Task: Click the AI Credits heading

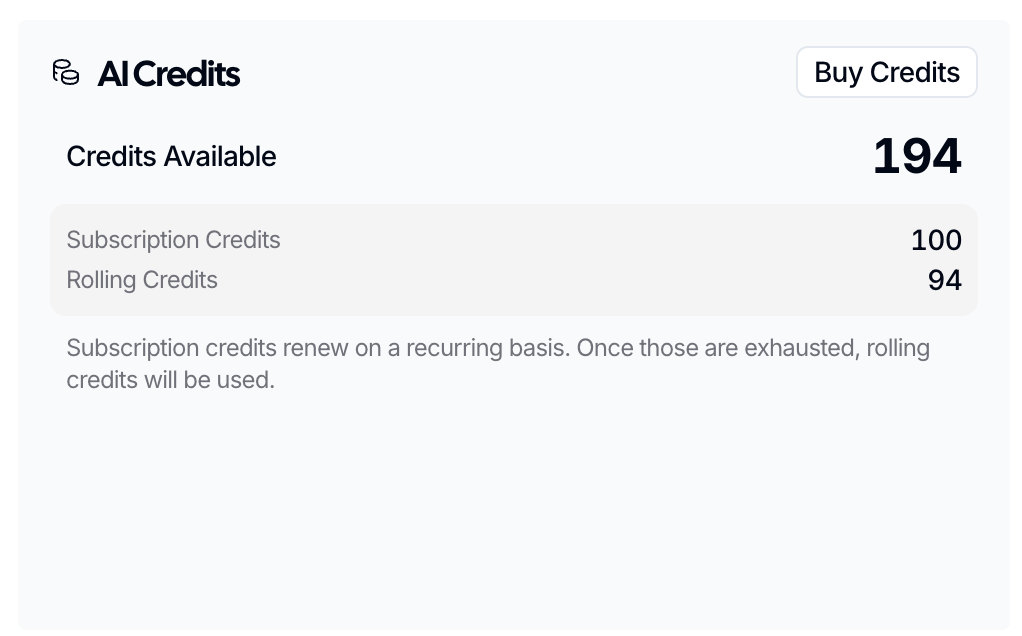Action: point(169,74)
